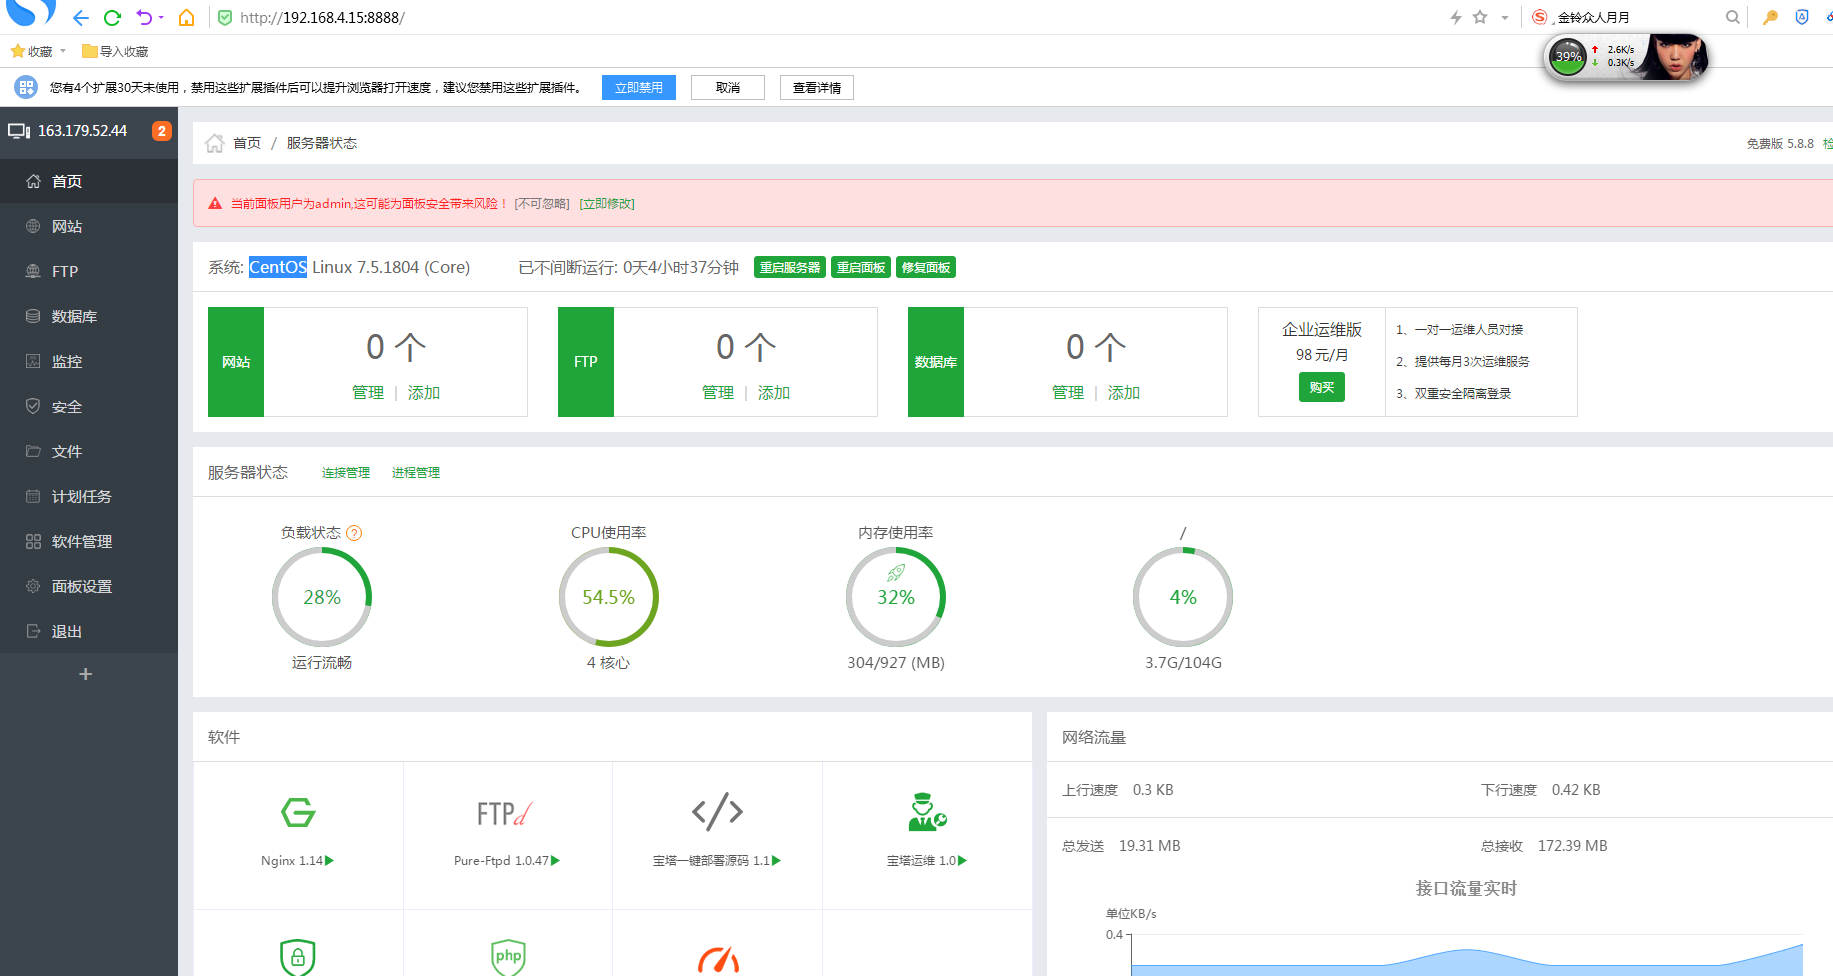Click the 立即禁用 button
Viewport: 1833px width, 976px height.
(x=639, y=88)
